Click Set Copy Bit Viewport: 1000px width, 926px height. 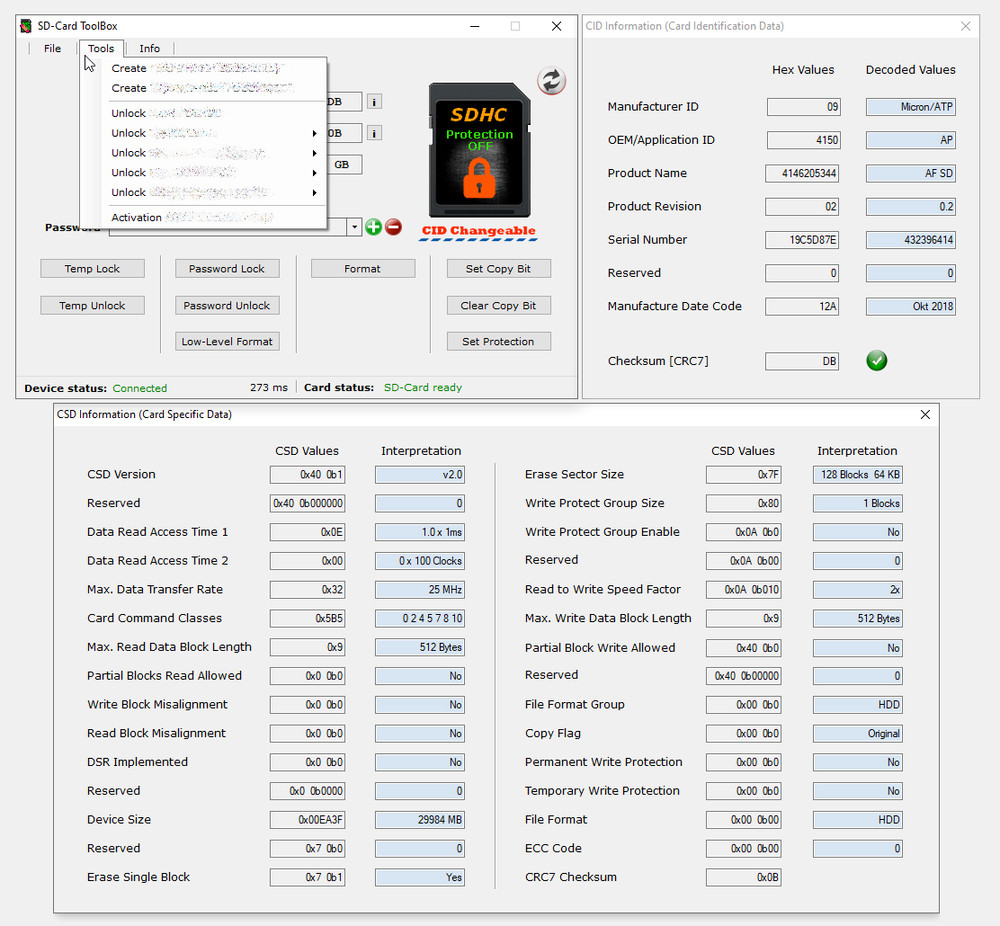(x=498, y=268)
